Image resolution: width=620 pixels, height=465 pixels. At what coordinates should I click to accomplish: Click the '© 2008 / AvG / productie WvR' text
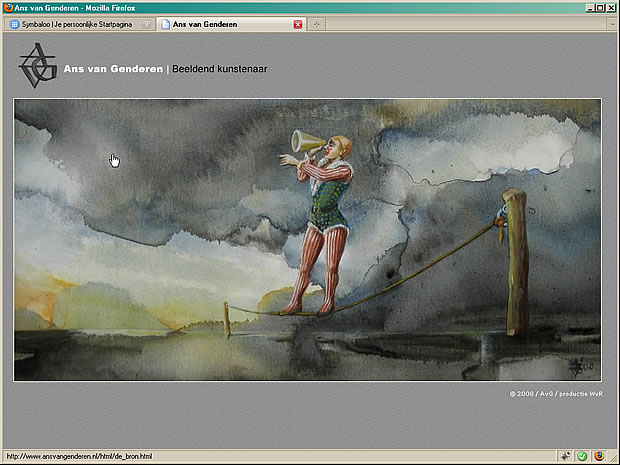(x=556, y=394)
